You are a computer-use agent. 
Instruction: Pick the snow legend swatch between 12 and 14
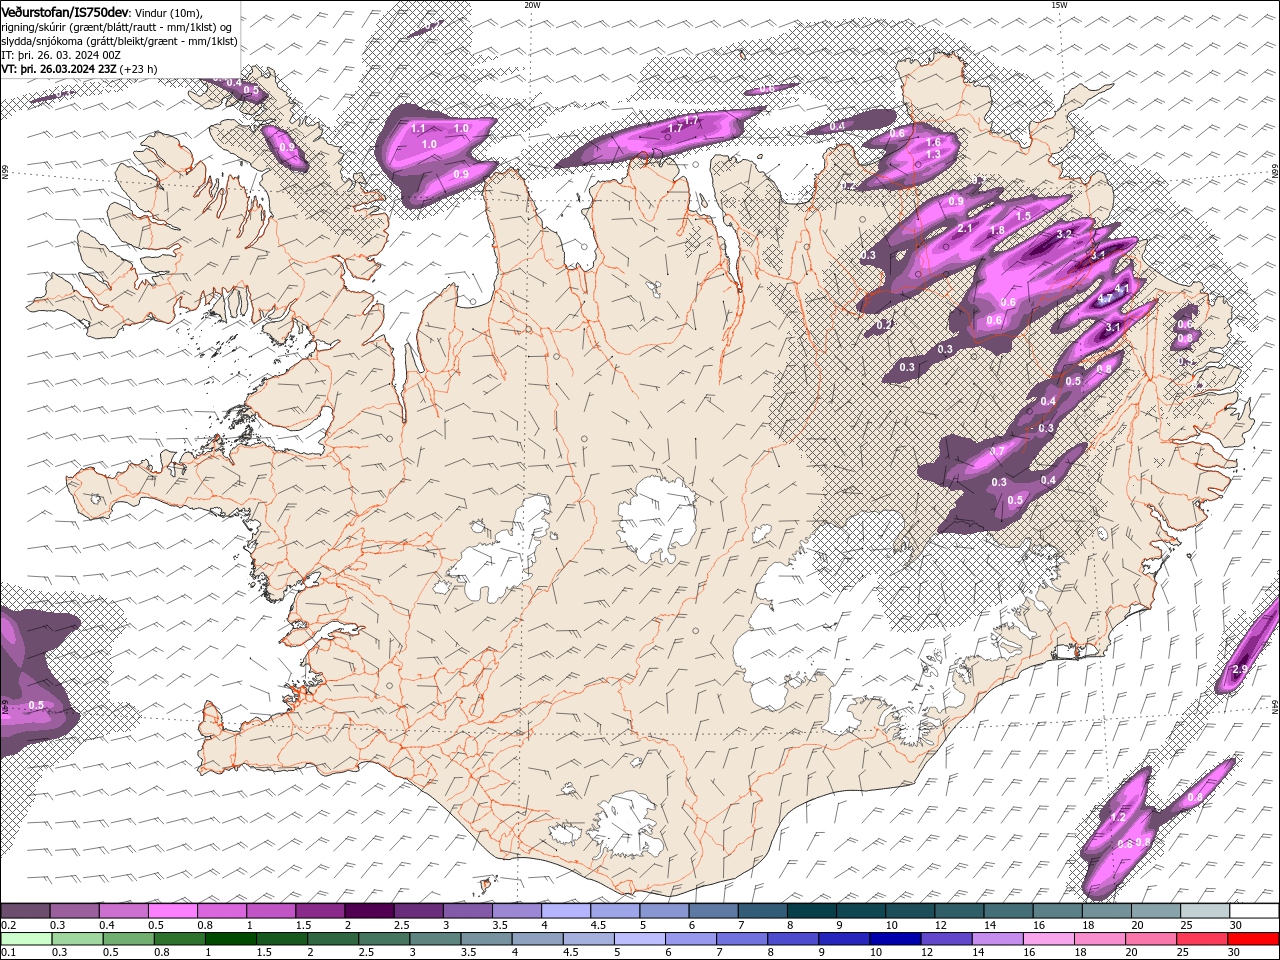(959, 911)
